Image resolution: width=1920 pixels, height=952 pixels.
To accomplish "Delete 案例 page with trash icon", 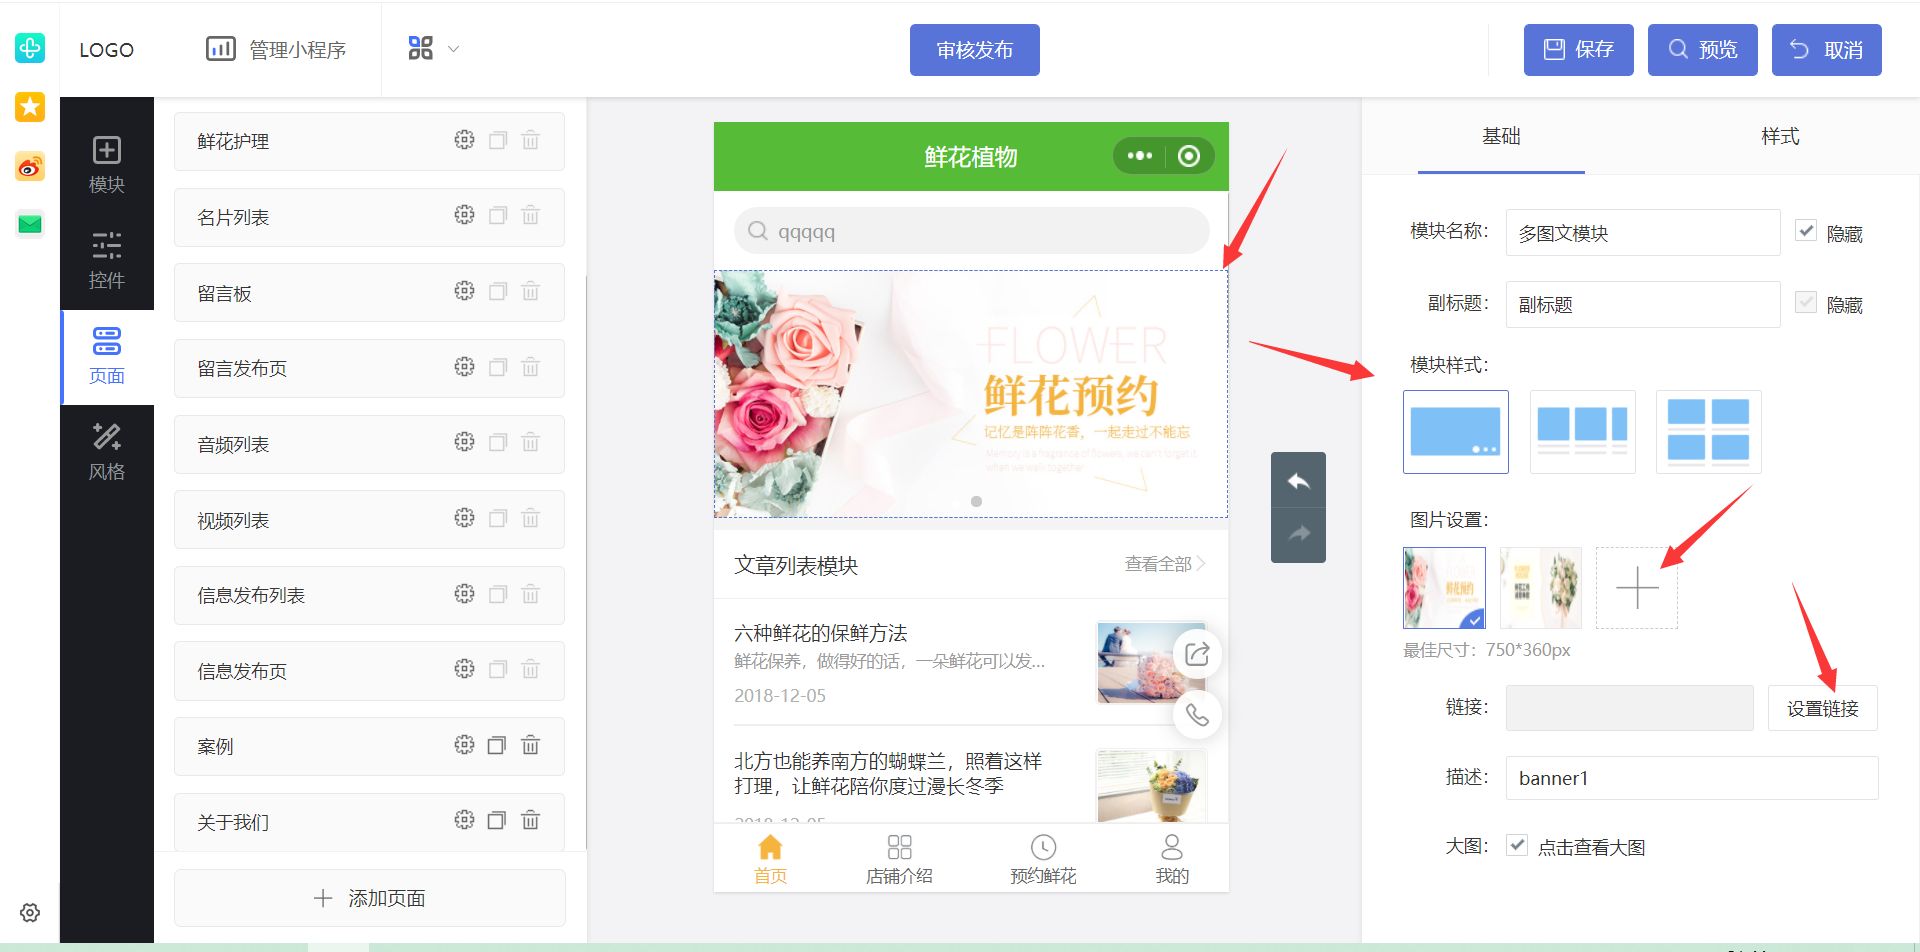I will click(531, 745).
